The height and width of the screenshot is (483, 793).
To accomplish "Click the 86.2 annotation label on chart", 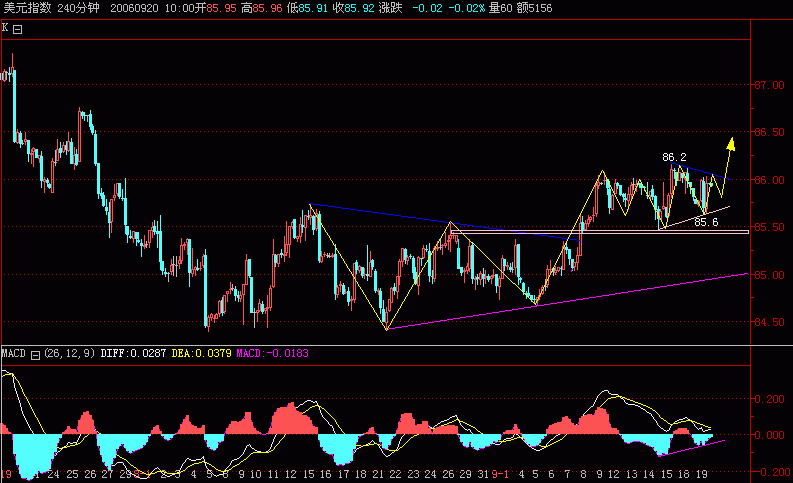I will [x=674, y=157].
